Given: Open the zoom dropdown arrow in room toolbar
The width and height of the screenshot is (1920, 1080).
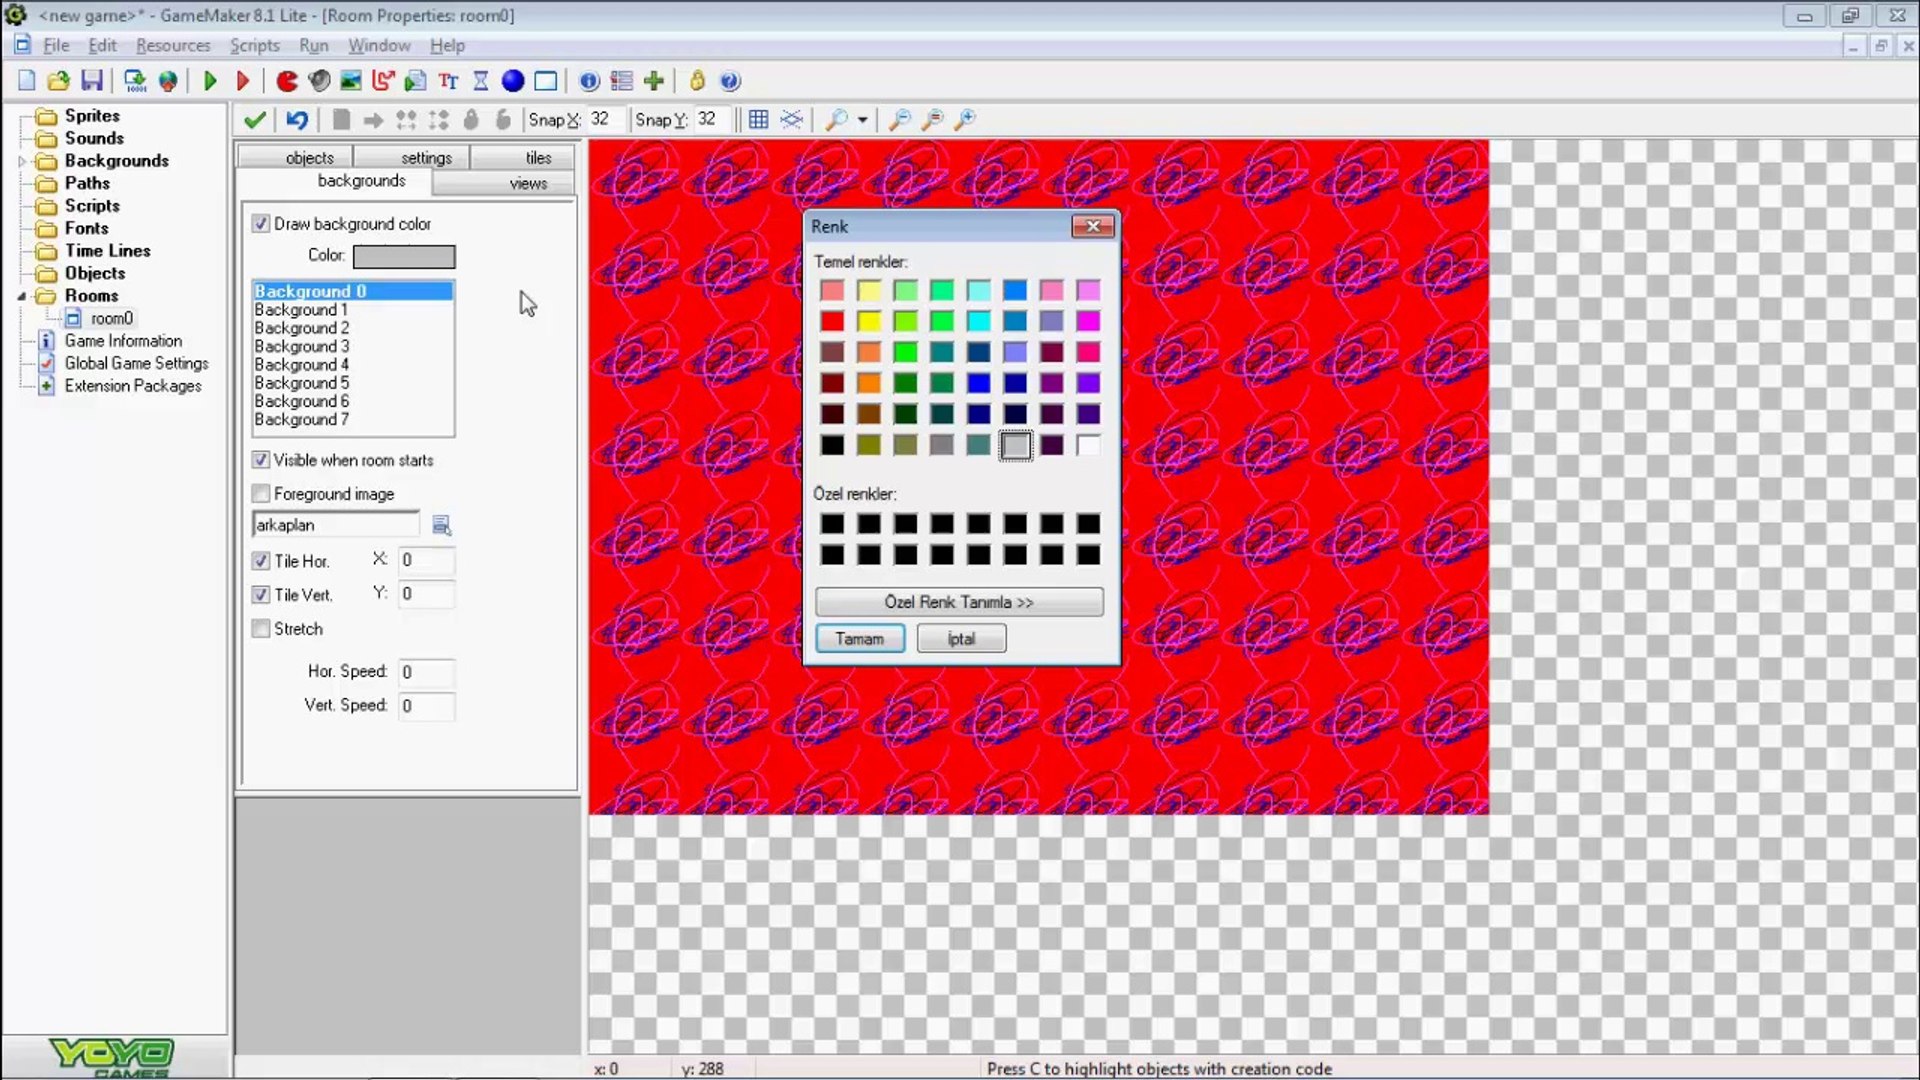Looking at the screenshot, I should 862,120.
